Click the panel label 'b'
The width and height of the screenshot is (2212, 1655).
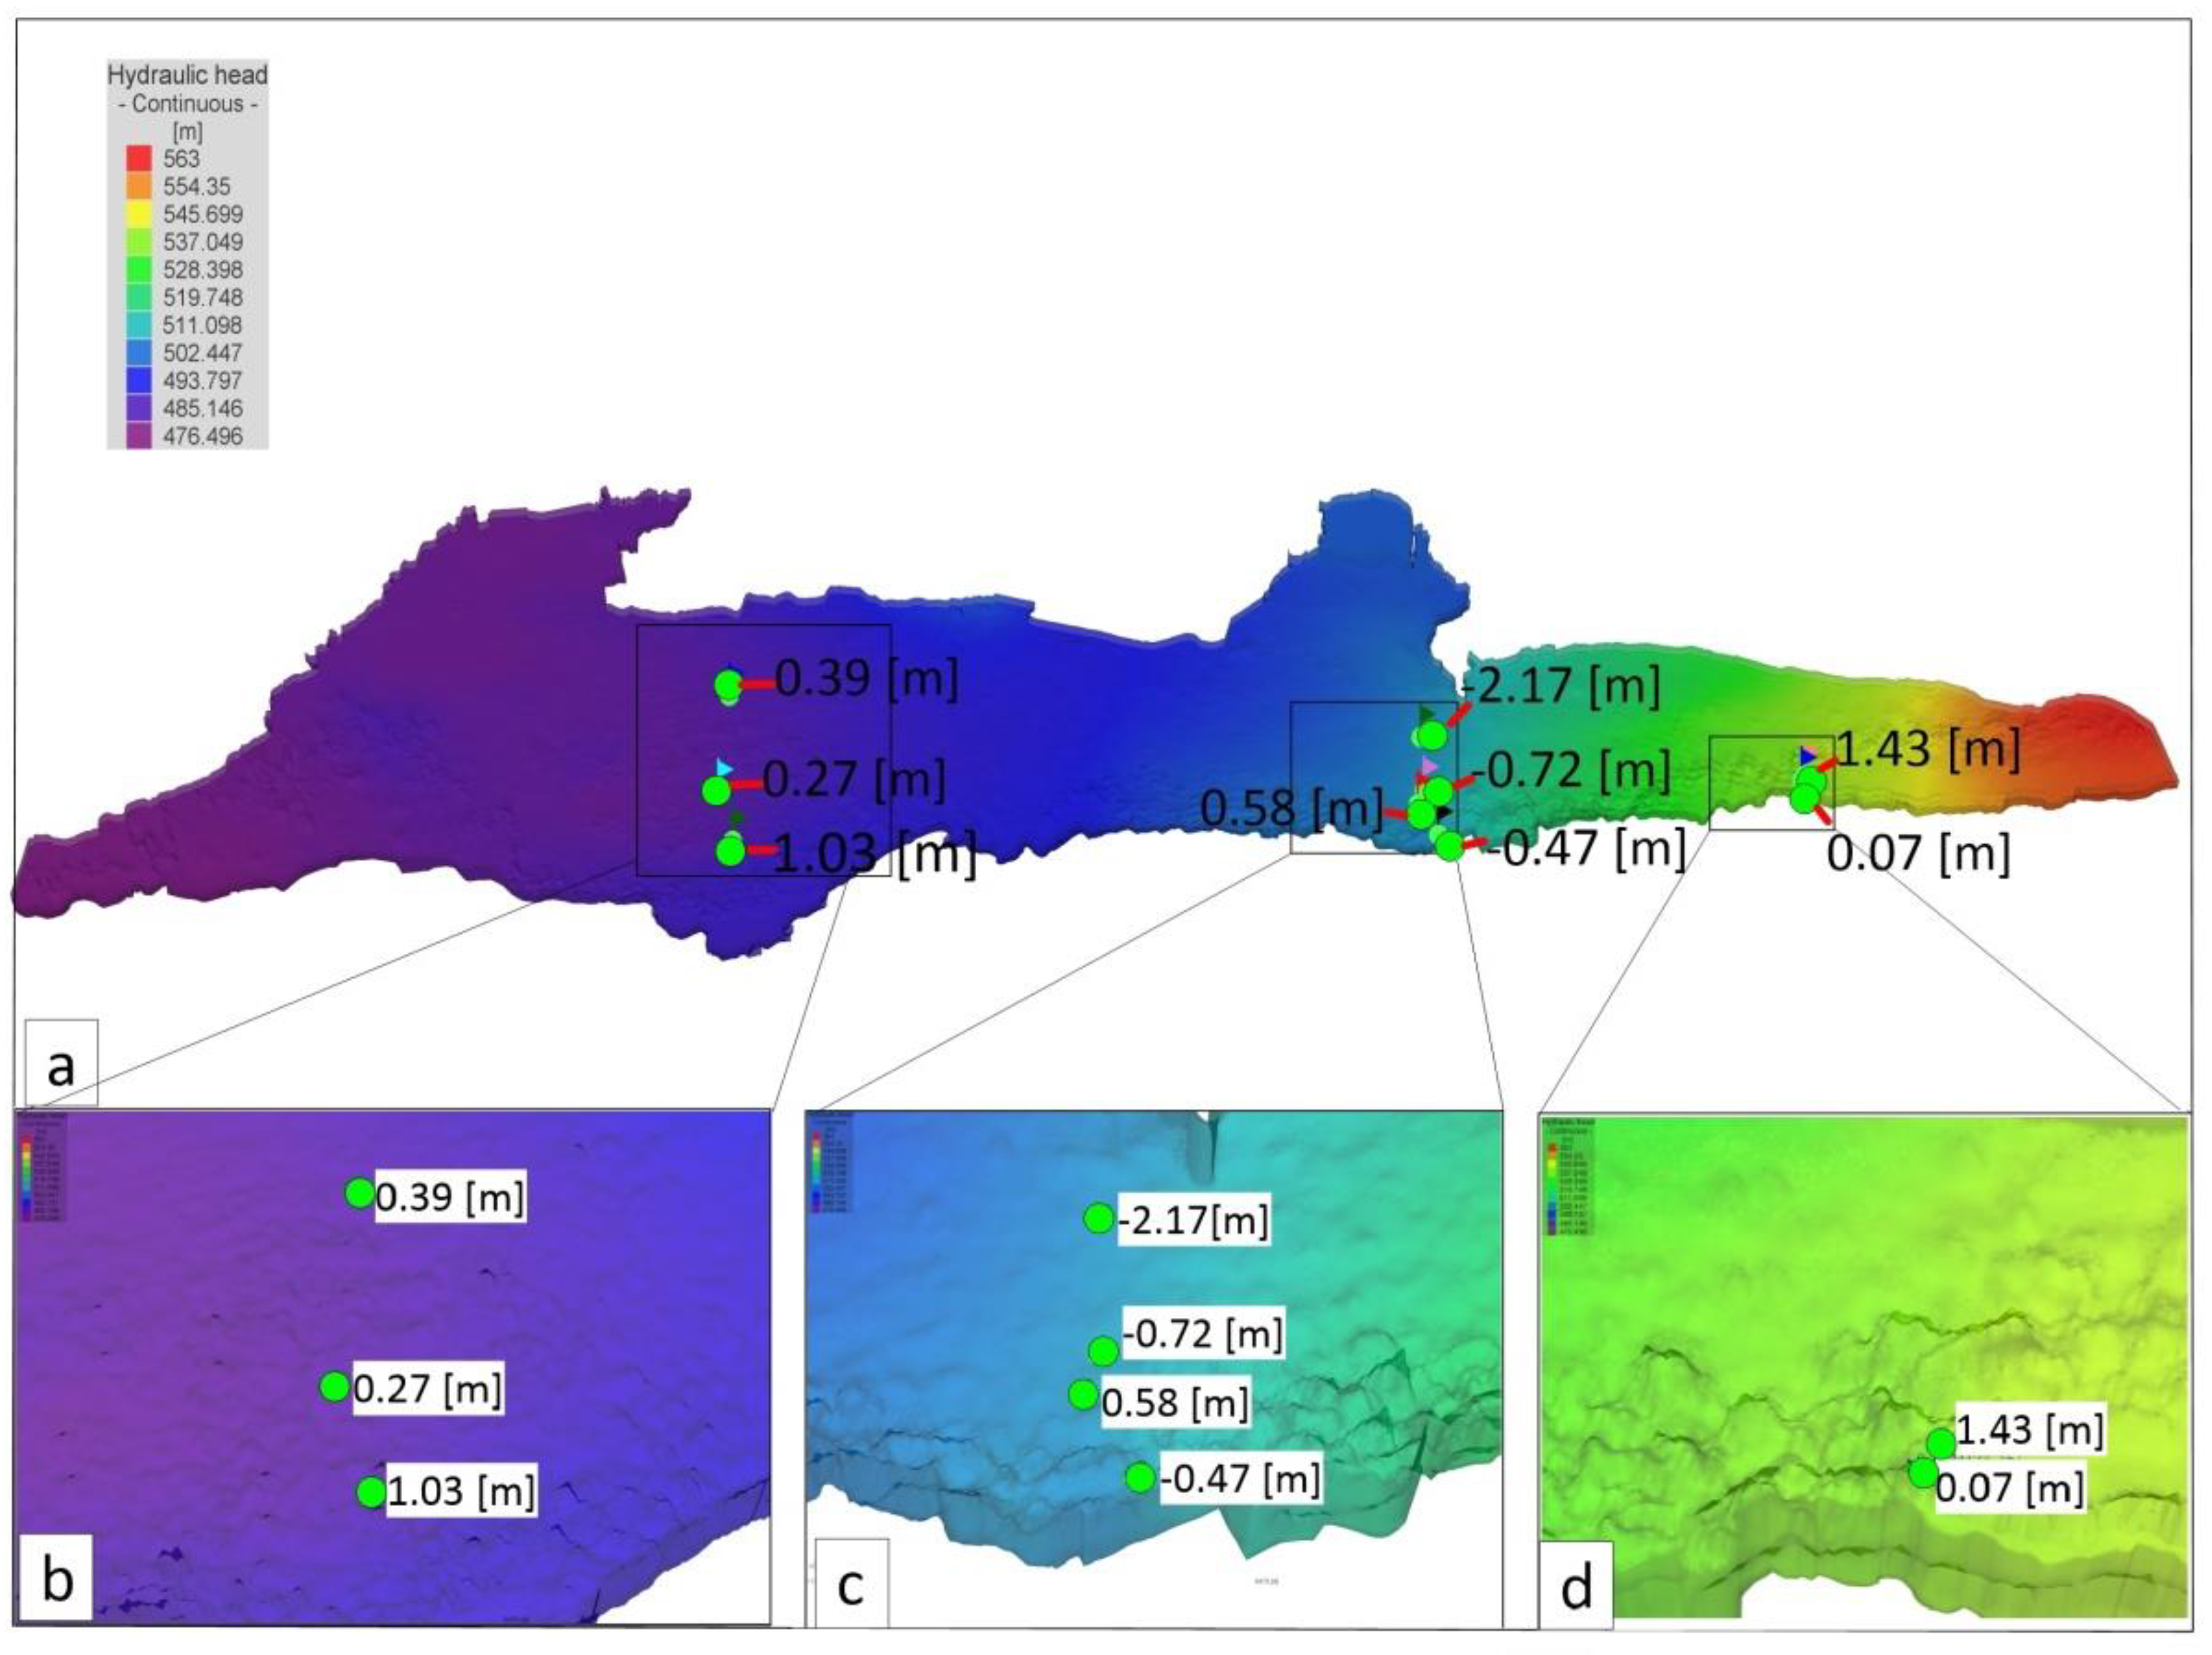57,1580
